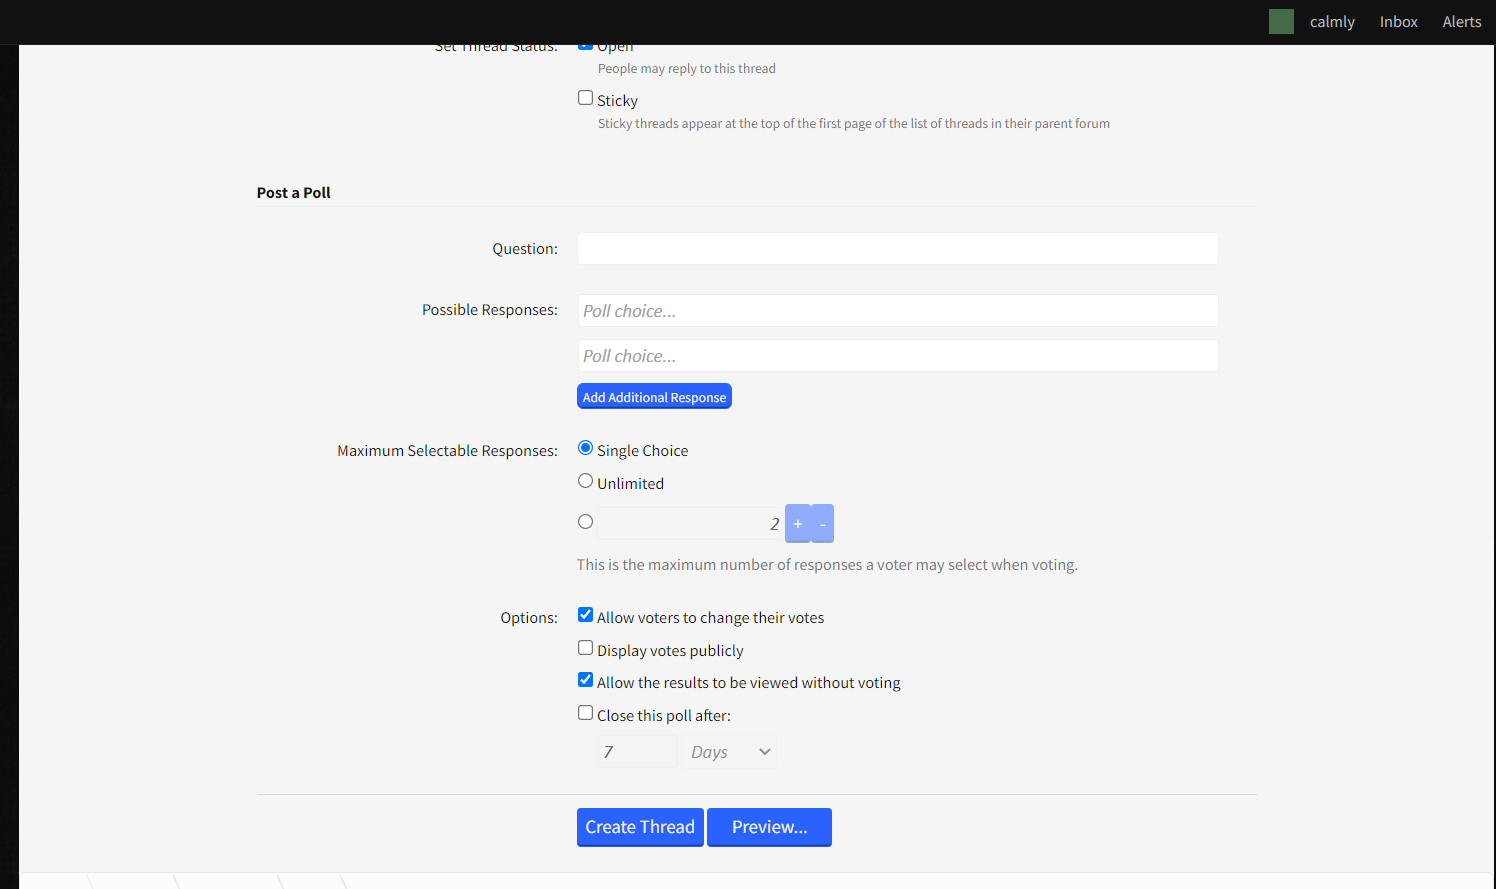
Task: Click the Preview button
Action: click(769, 827)
